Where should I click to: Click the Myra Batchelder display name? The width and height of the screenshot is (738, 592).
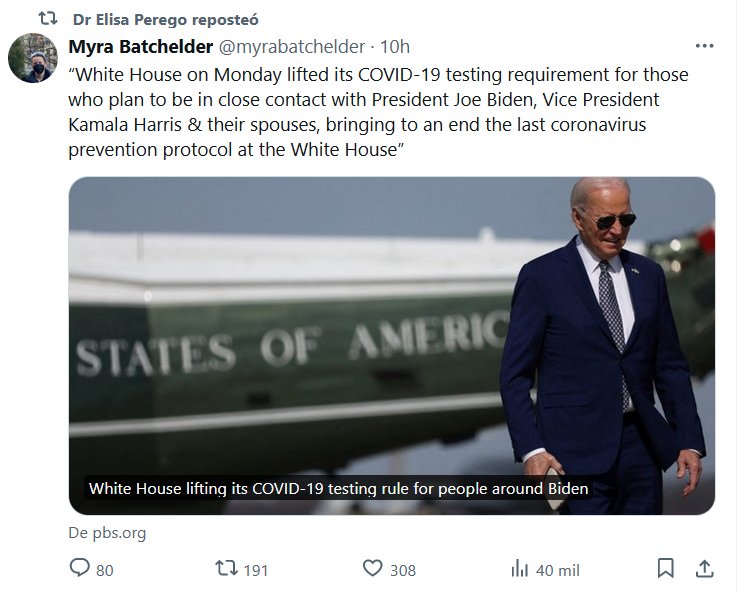tap(140, 47)
